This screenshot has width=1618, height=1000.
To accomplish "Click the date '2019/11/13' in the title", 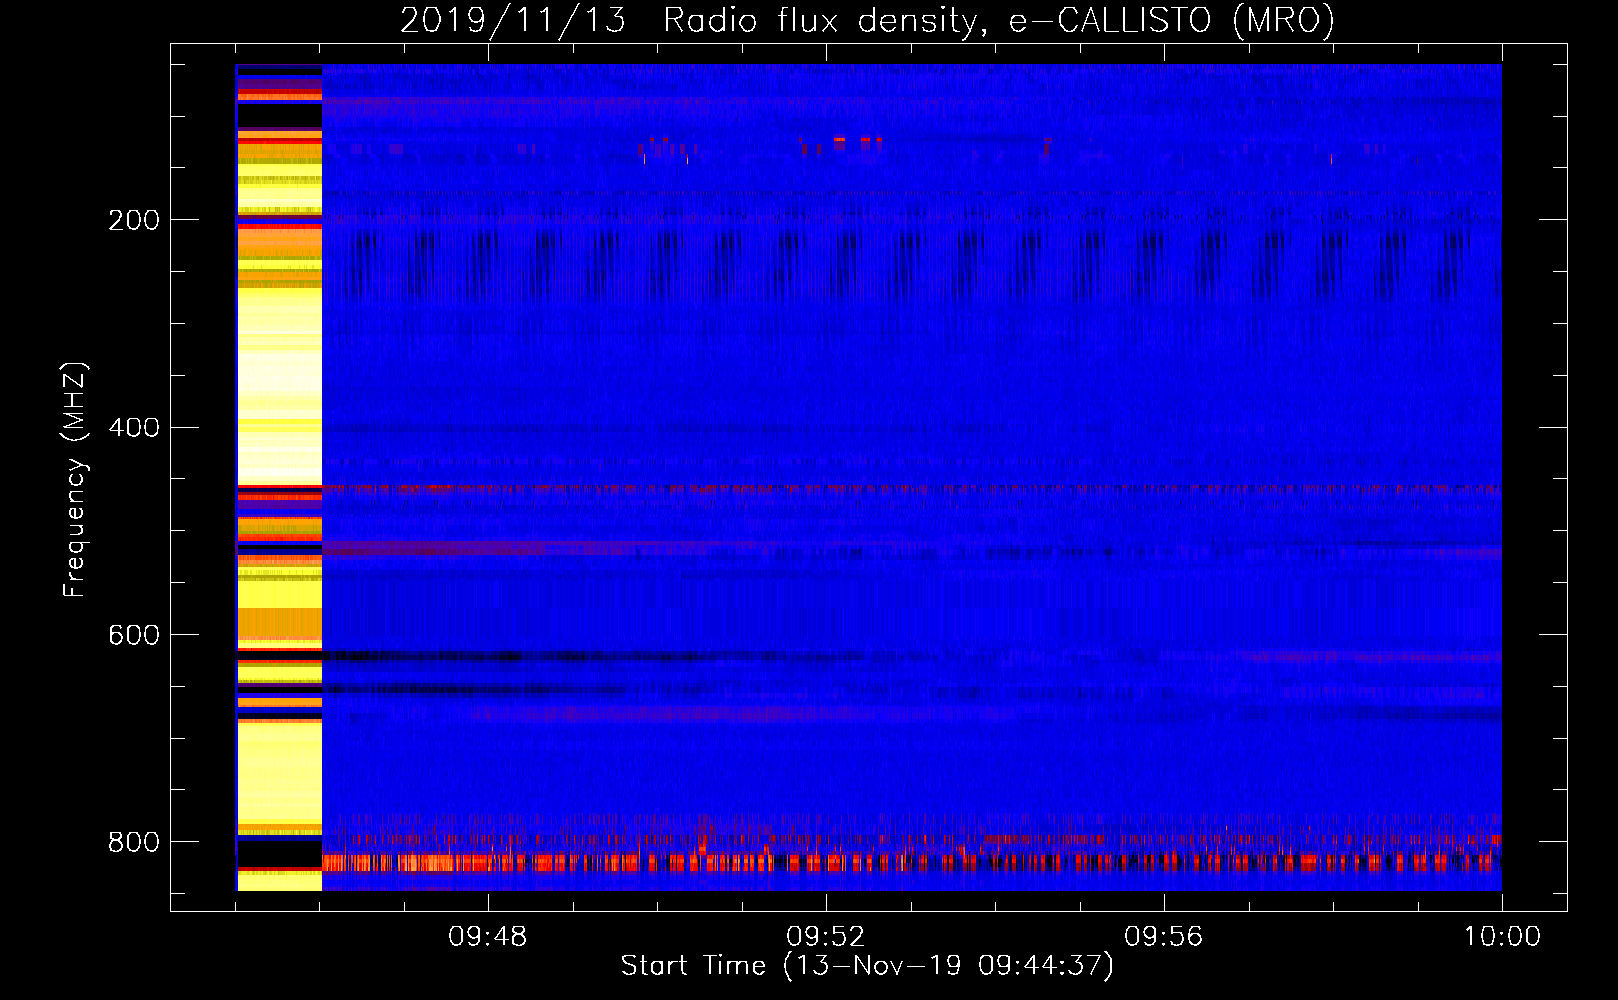I will click(x=513, y=20).
